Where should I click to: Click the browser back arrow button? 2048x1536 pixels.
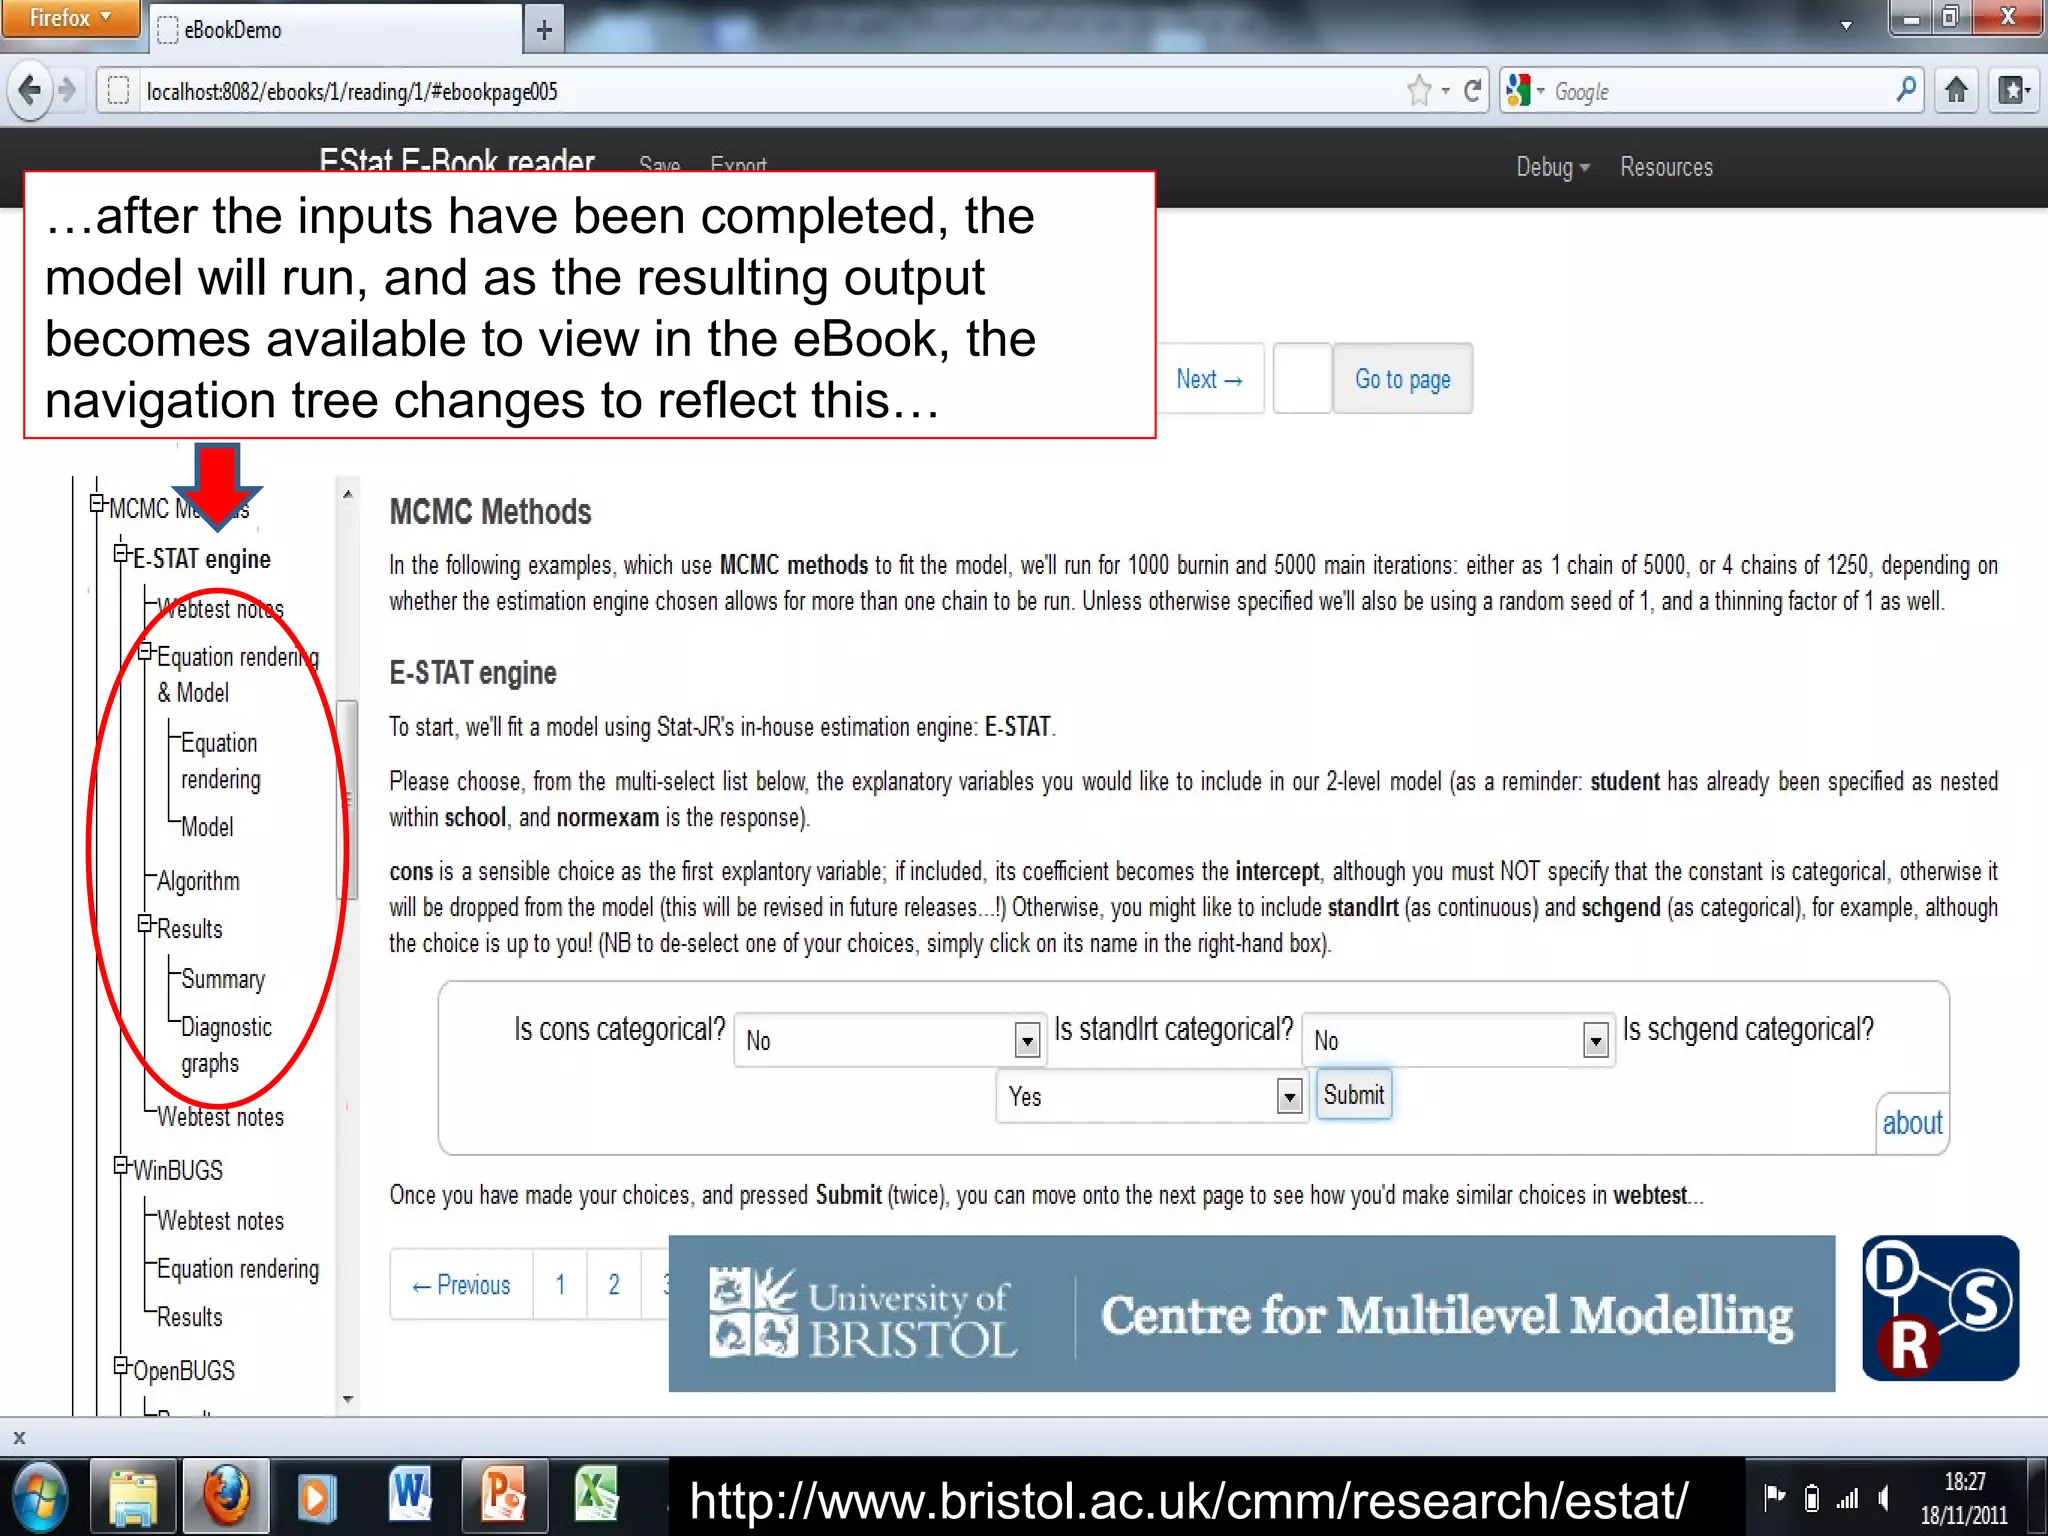pos(30,91)
